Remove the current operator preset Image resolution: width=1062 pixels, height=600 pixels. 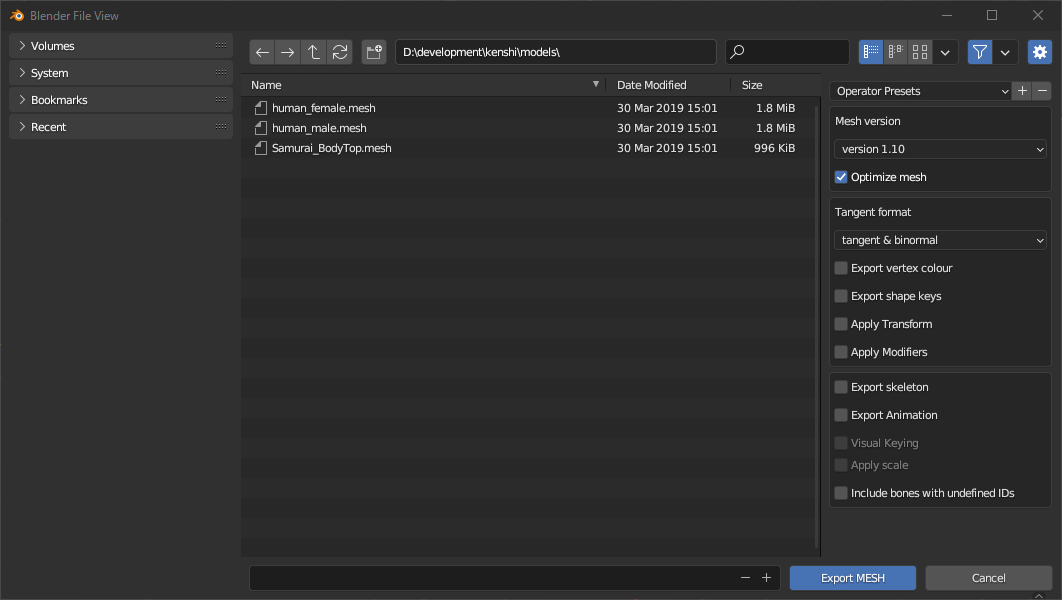(1042, 91)
